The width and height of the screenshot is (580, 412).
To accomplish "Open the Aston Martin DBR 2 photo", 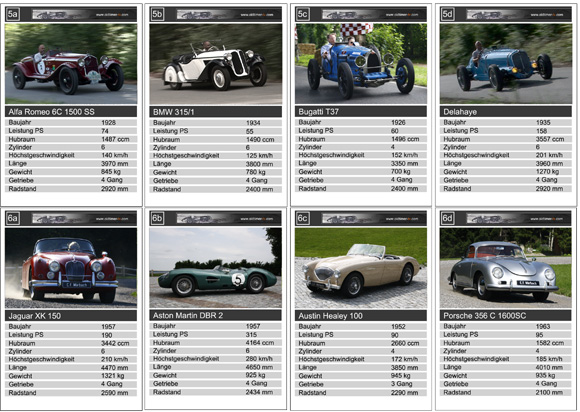I will point(216,268).
